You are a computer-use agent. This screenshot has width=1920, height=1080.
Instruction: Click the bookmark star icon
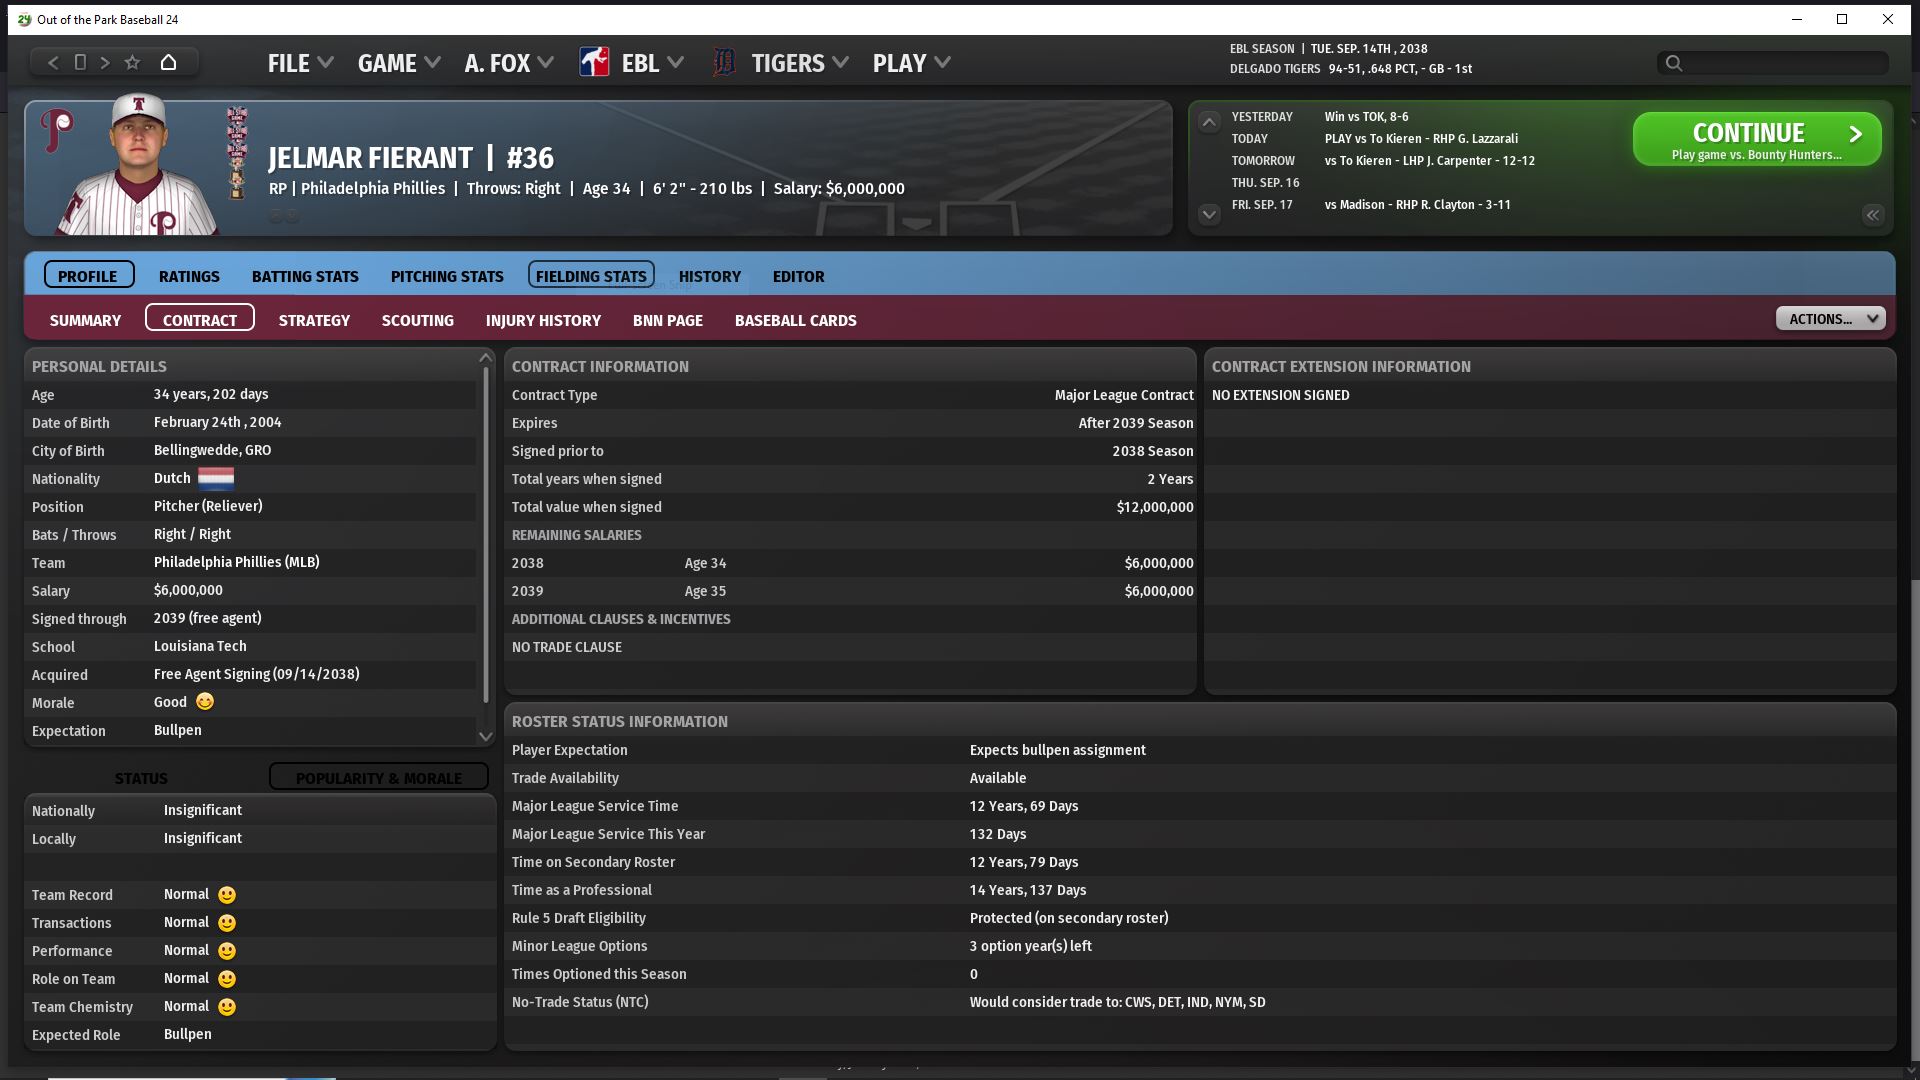132,62
